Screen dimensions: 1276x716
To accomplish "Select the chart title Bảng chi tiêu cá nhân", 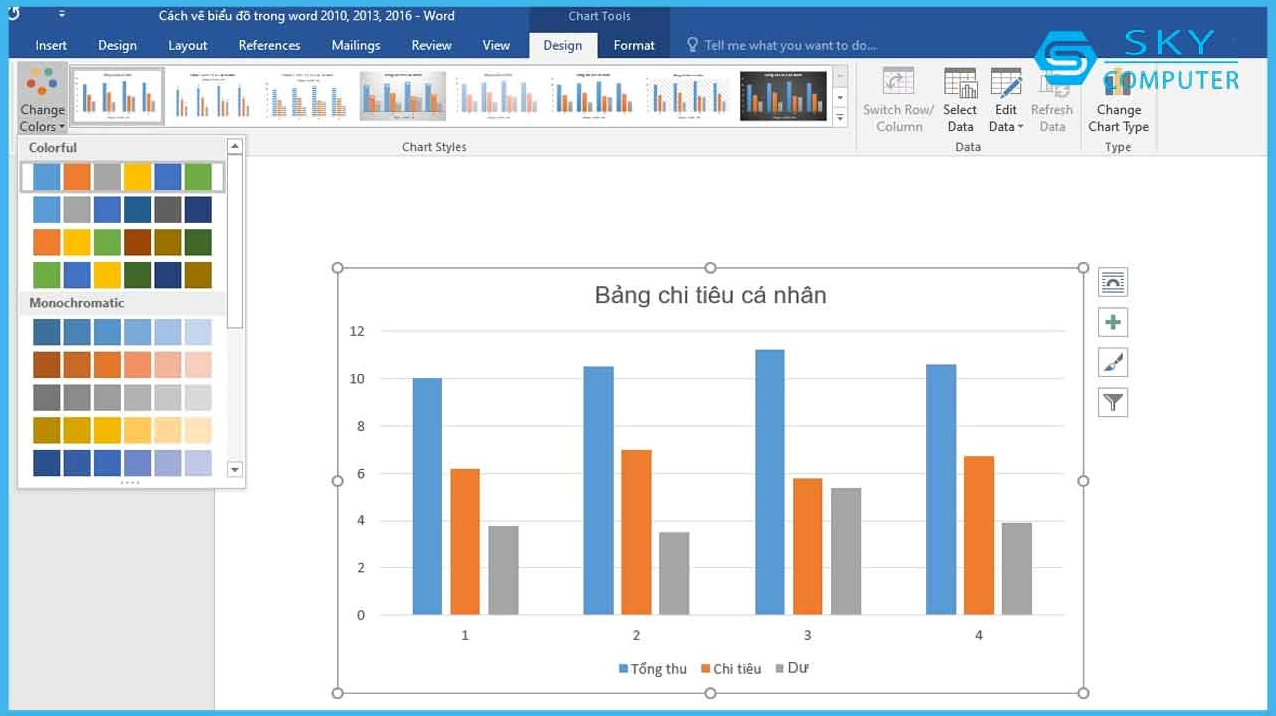I will [710, 295].
